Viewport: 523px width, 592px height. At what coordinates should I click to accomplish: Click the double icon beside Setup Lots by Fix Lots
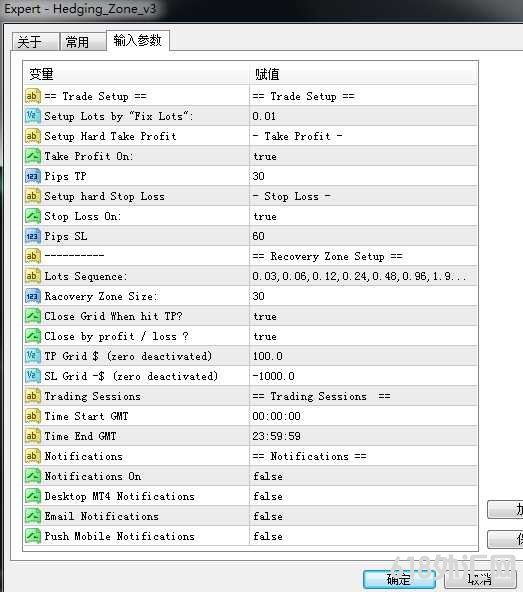(x=32, y=116)
